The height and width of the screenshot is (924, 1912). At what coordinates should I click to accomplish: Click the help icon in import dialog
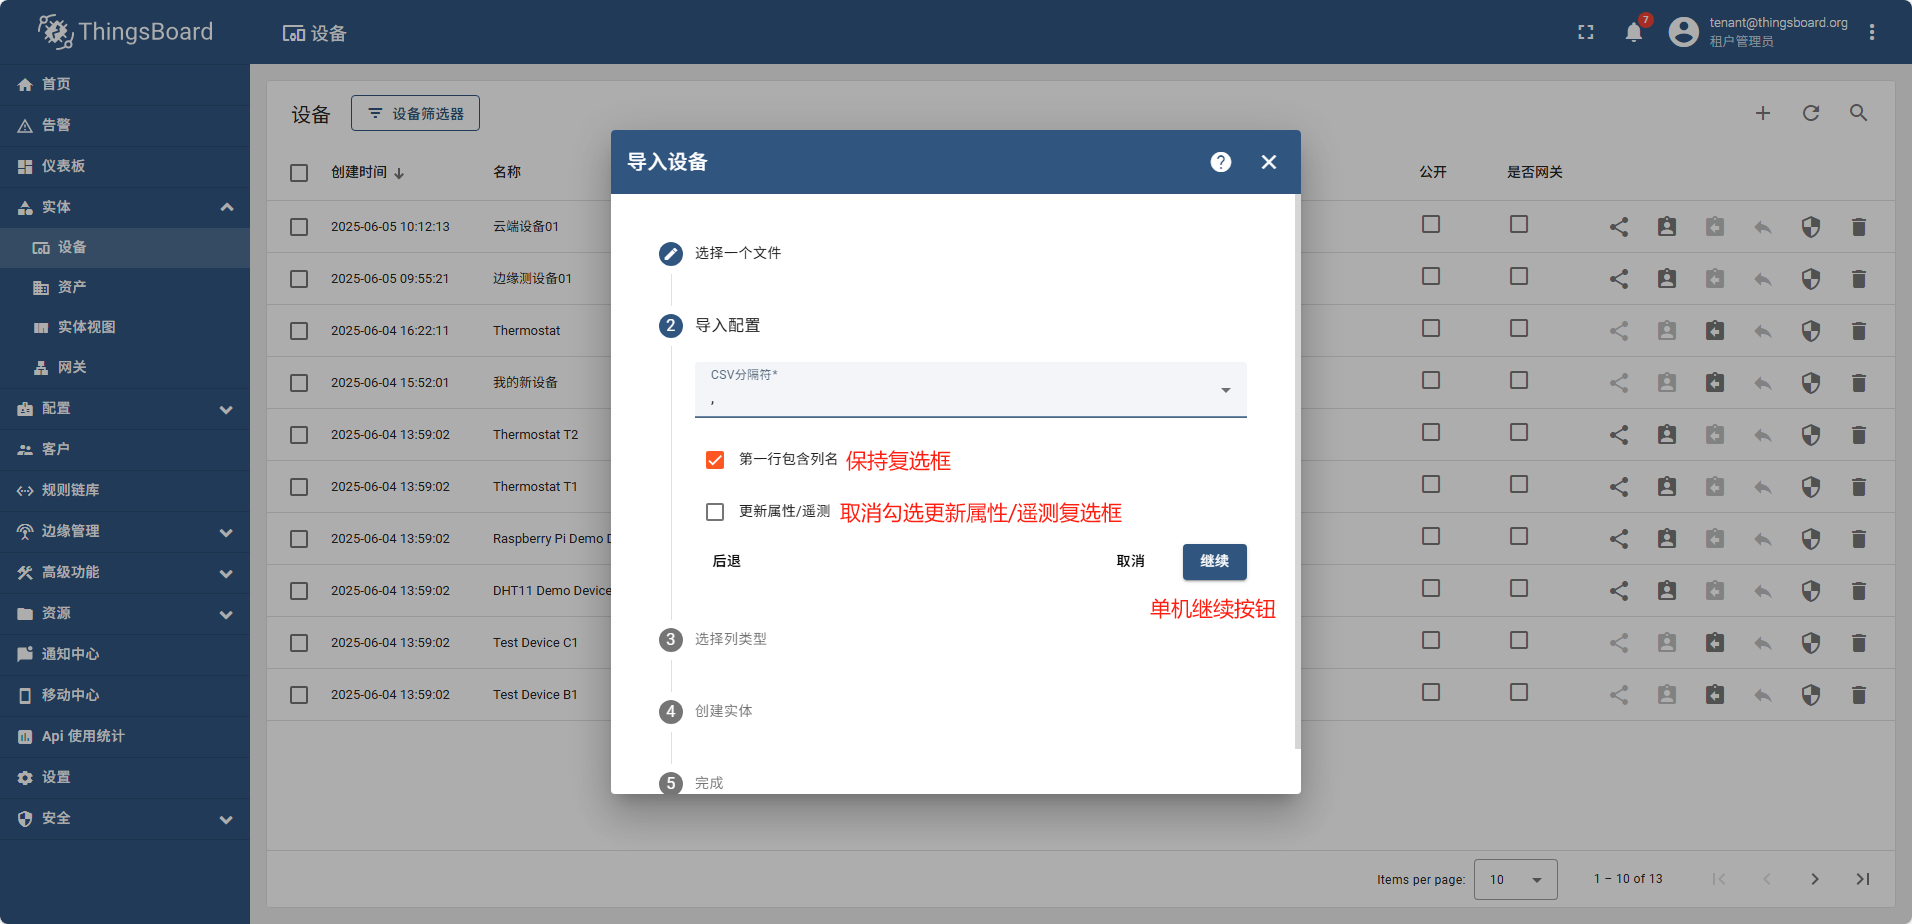tap(1220, 162)
